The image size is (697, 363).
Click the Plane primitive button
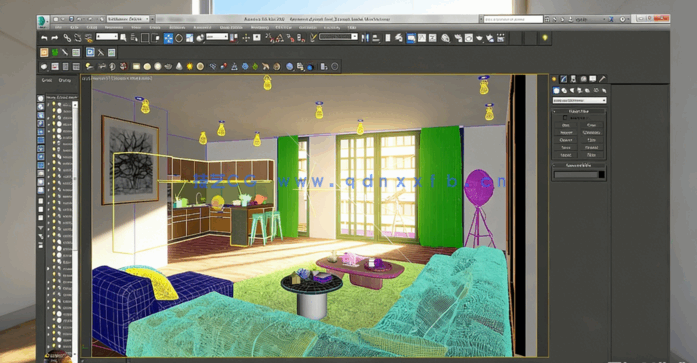[592, 155]
